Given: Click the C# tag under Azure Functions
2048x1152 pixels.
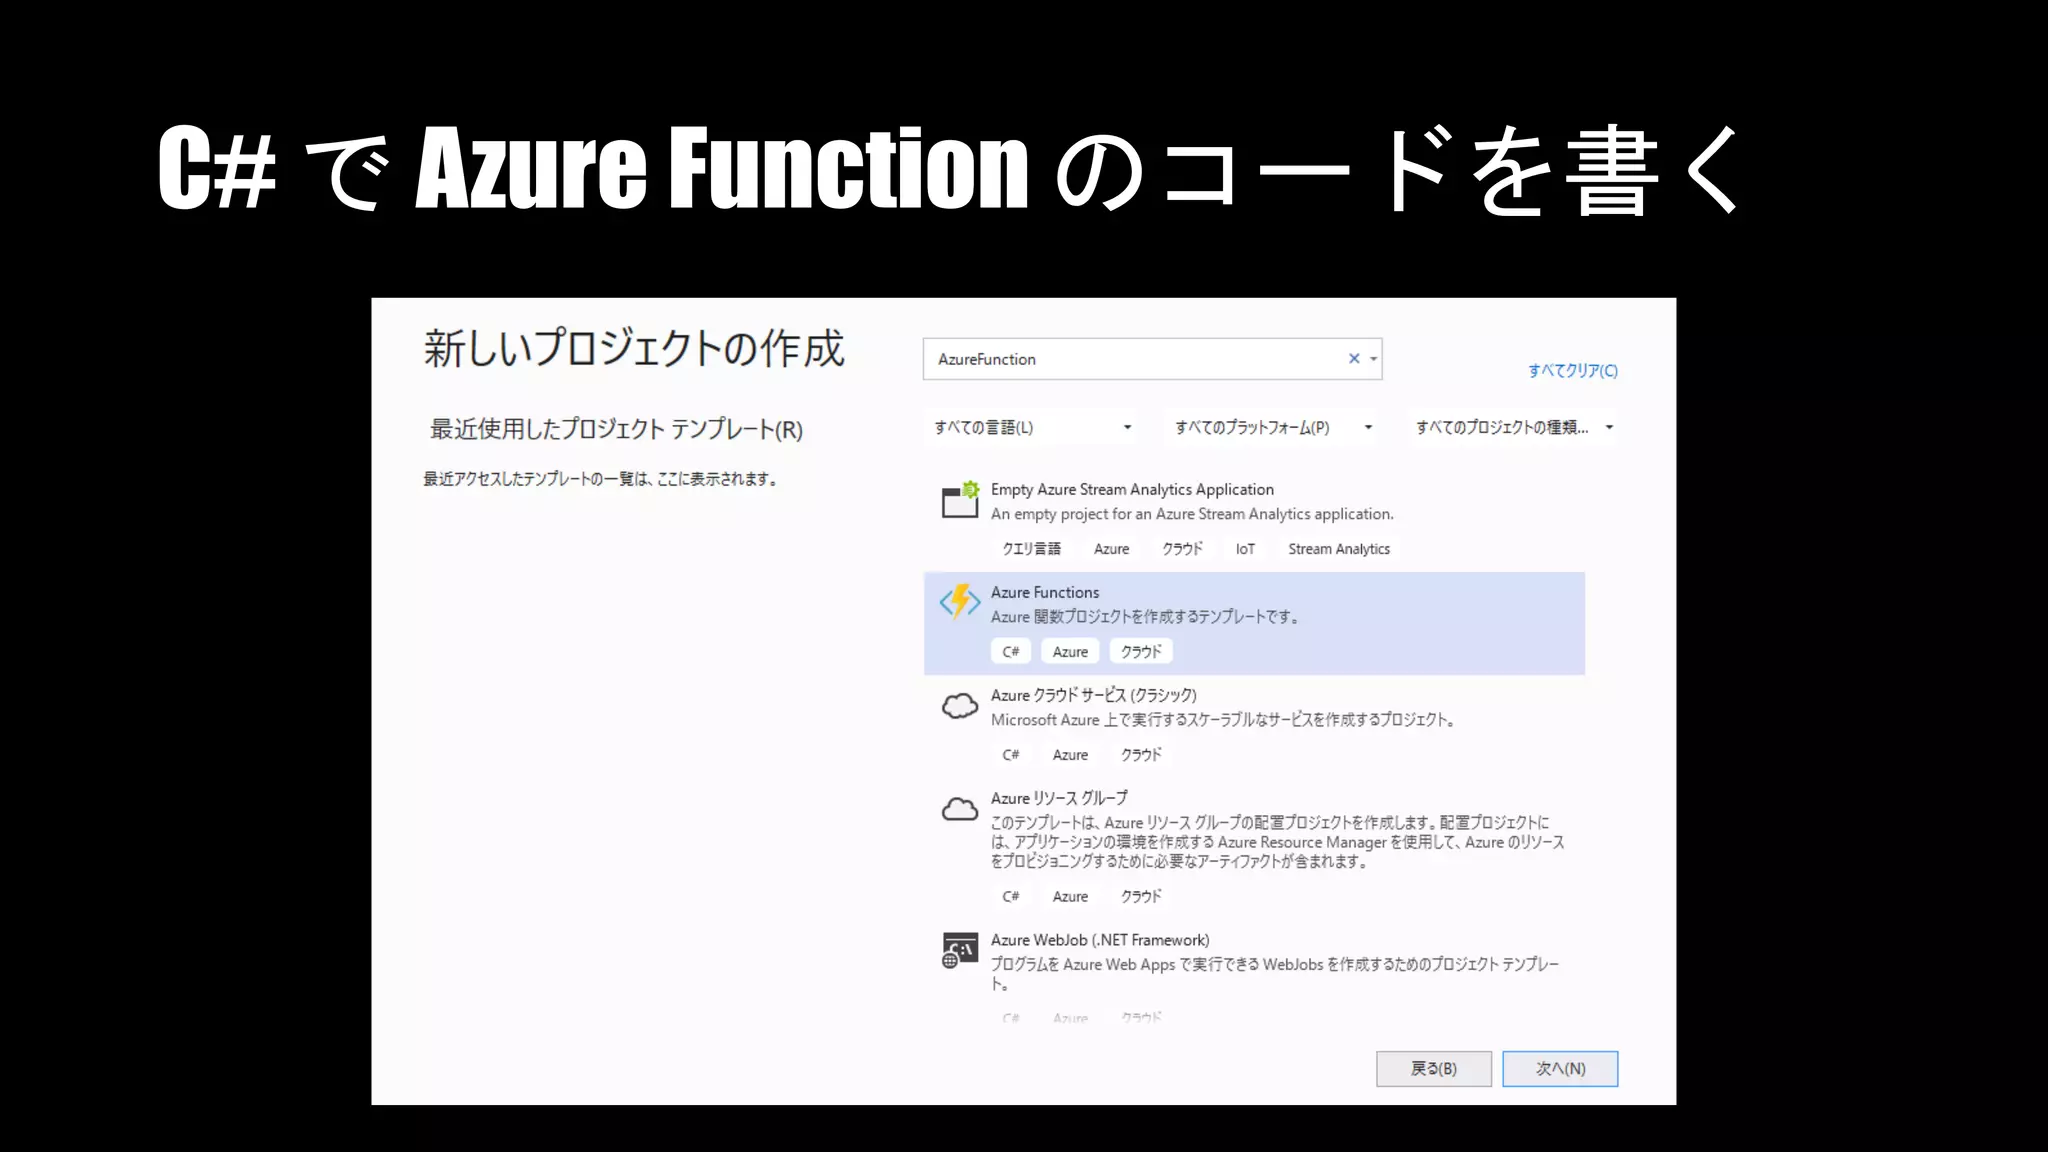Looking at the screenshot, I should [x=1011, y=652].
